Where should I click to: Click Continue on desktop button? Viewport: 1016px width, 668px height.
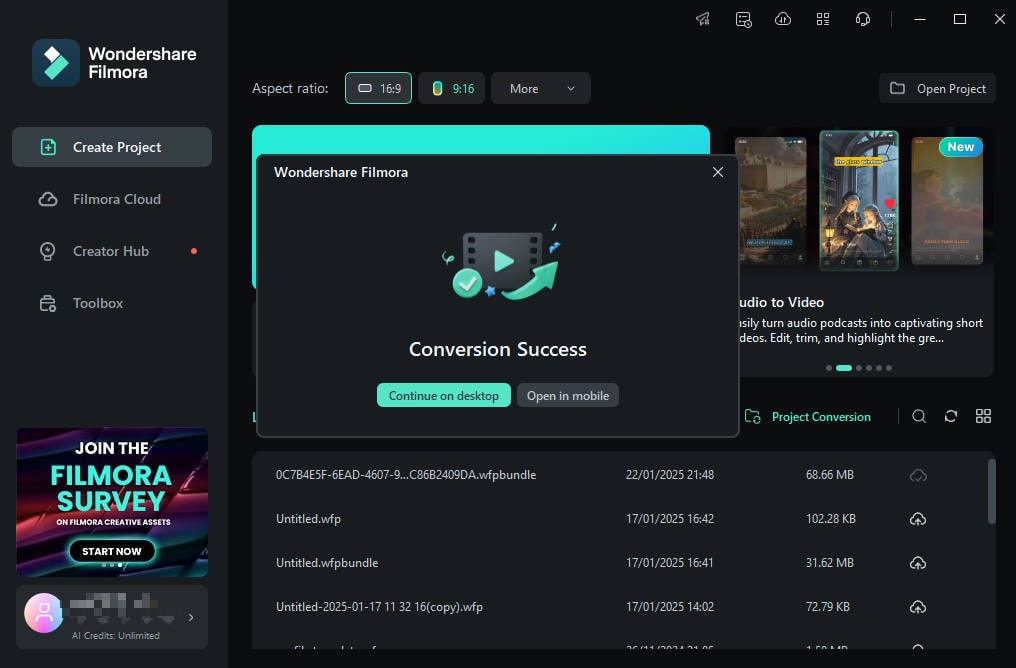pos(444,395)
